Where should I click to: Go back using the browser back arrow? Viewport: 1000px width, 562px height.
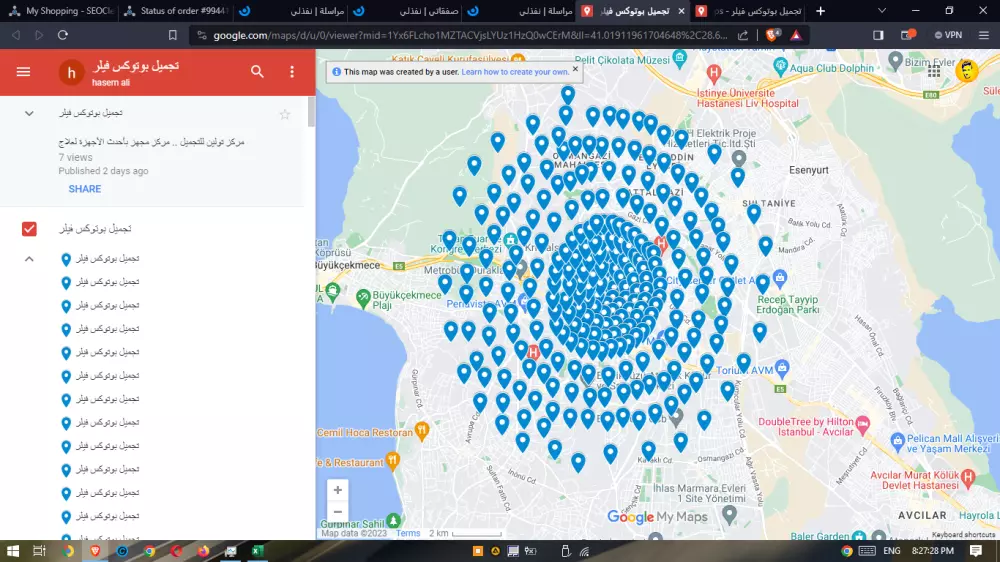pos(16,35)
